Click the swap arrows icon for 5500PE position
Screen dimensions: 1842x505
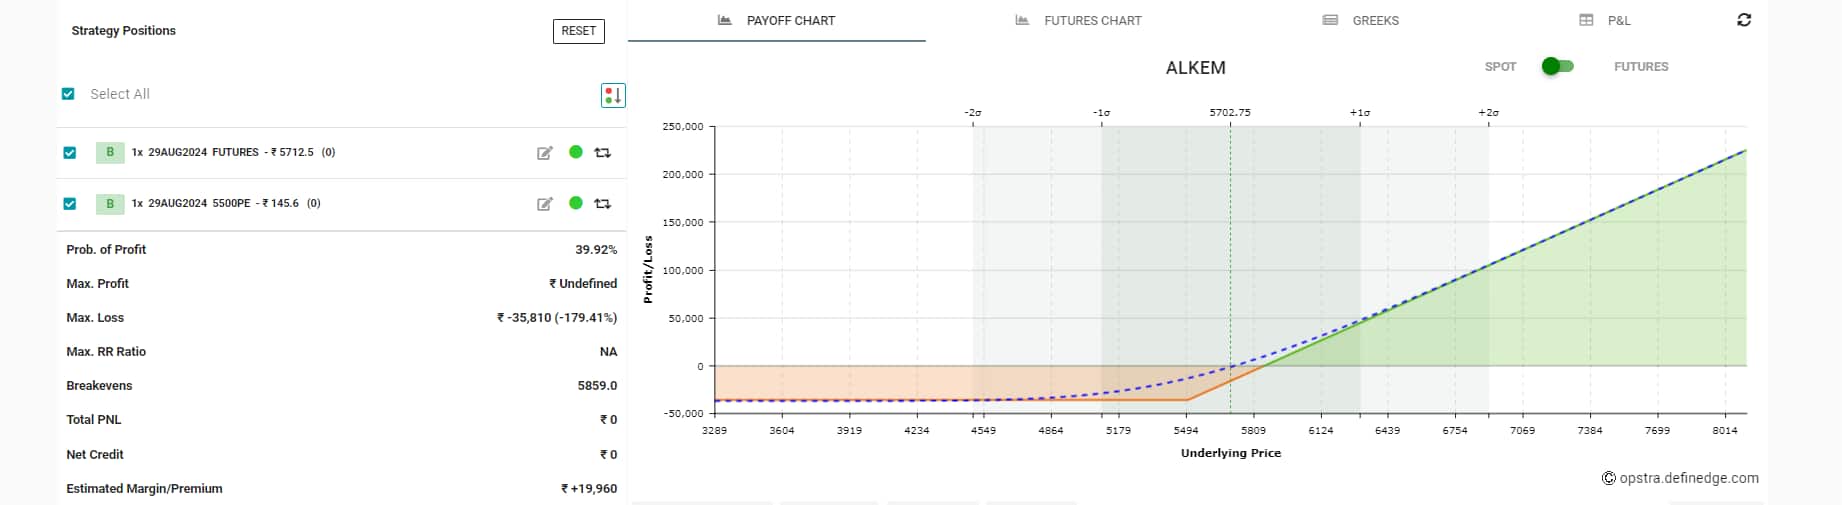[603, 204]
